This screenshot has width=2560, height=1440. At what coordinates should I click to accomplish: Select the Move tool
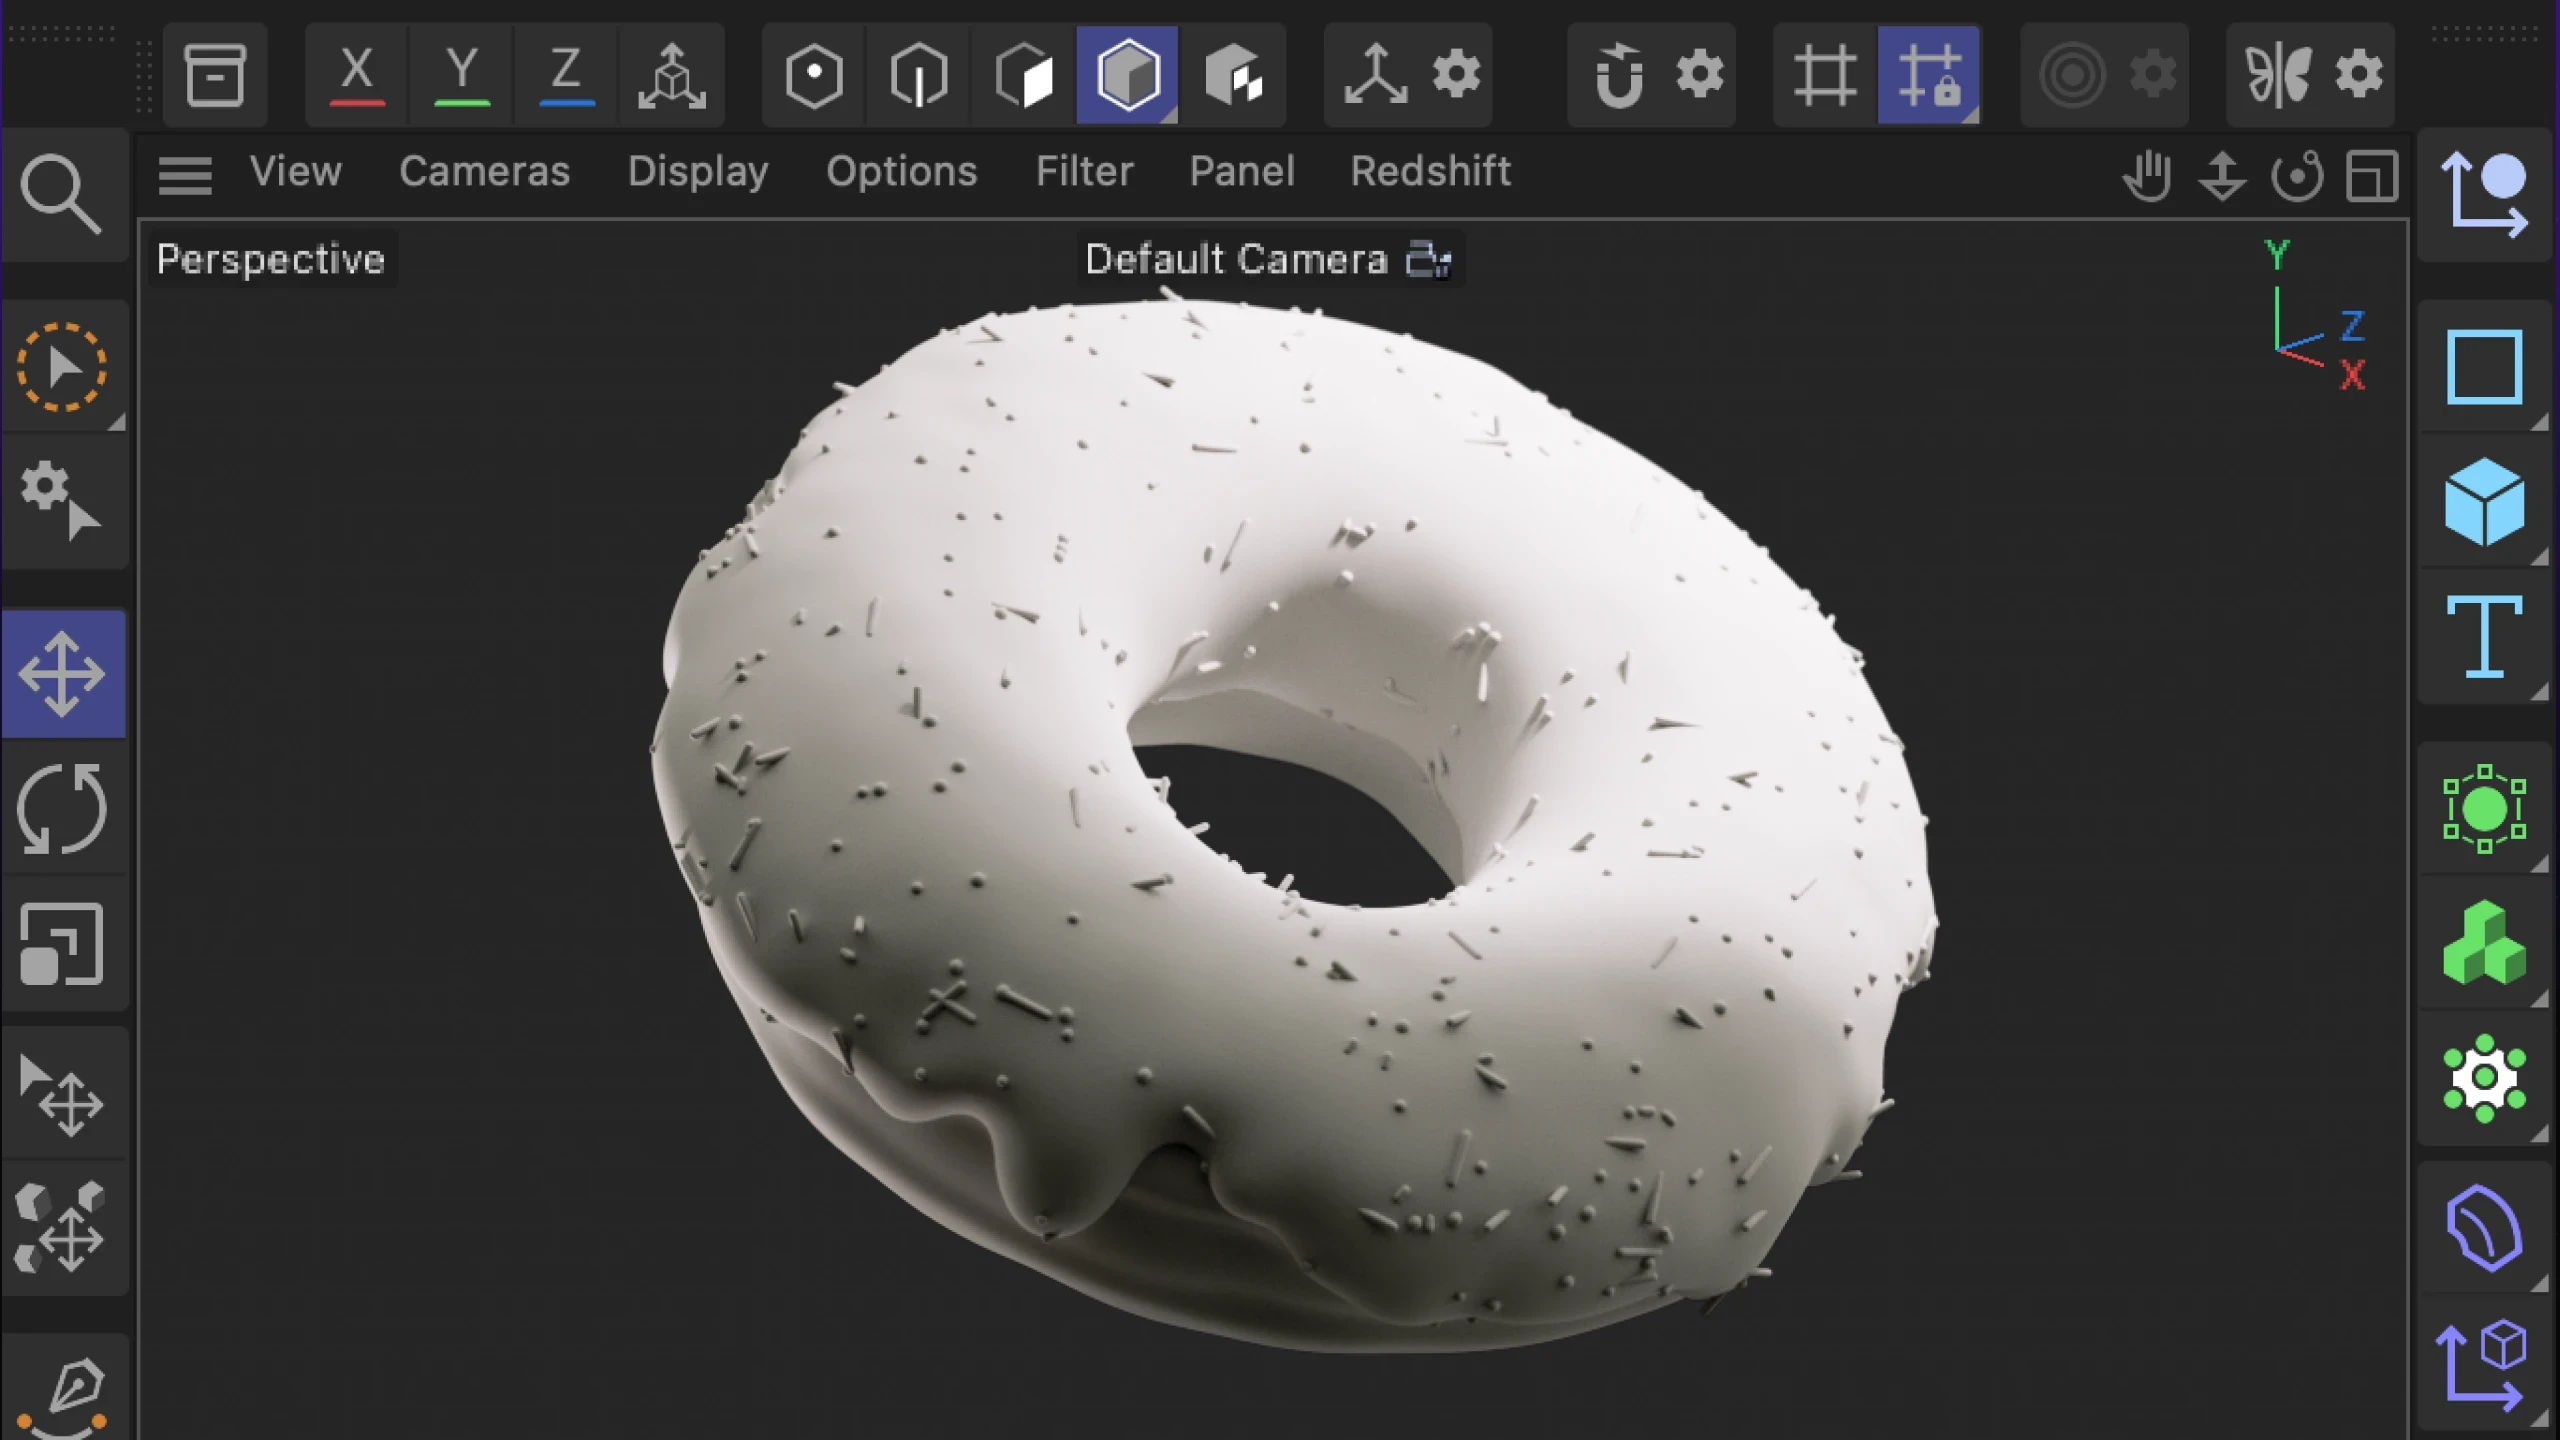[x=62, y=674]
